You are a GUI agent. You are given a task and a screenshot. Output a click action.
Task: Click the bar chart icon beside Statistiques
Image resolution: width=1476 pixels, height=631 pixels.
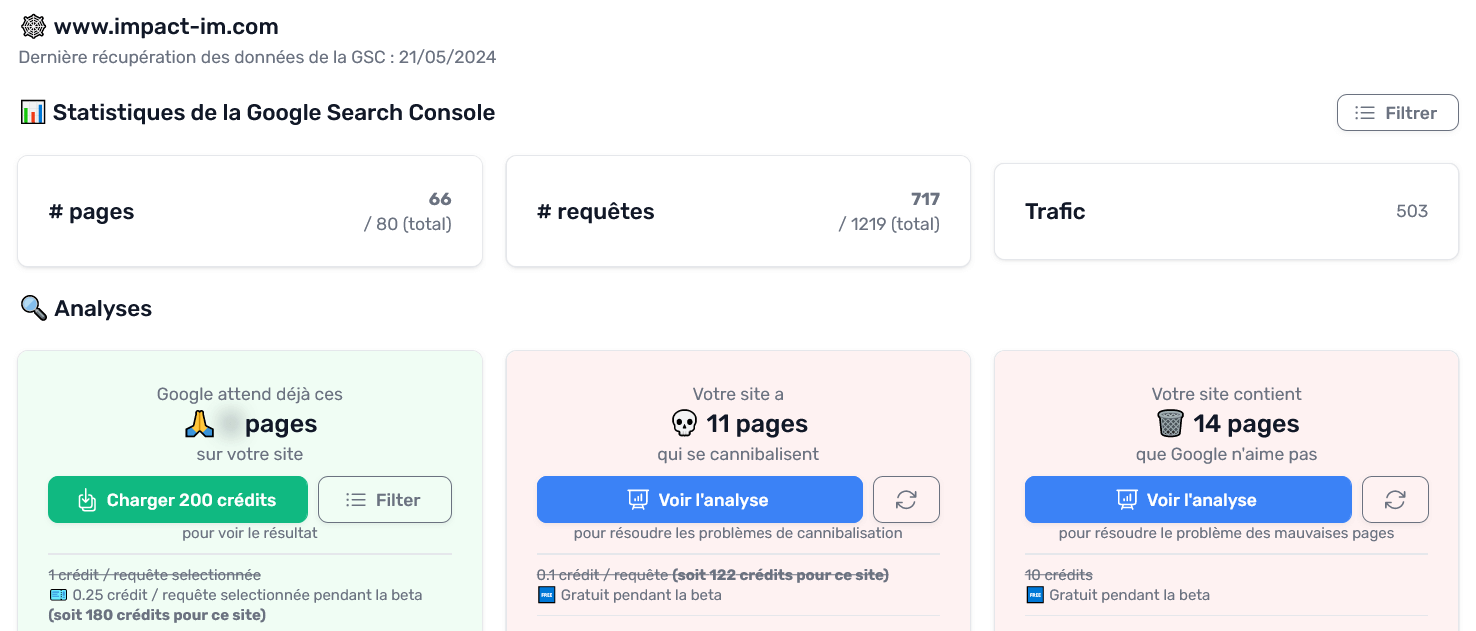click(x=33, y=112)
